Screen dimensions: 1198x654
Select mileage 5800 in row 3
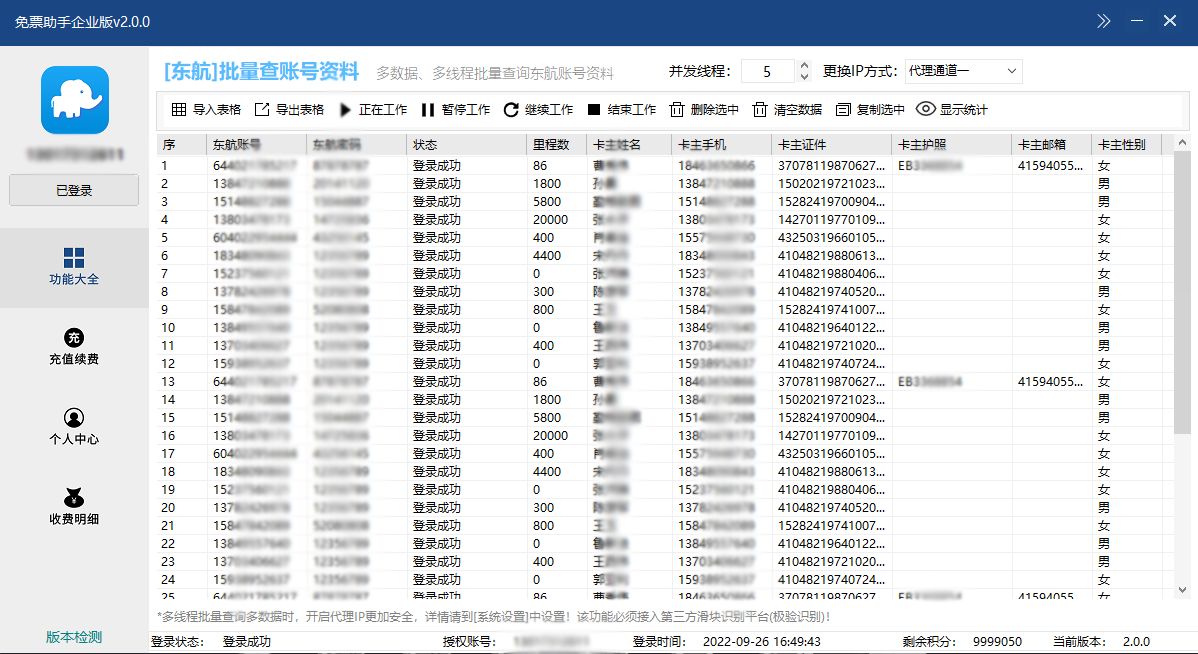(x=547, y=202)
